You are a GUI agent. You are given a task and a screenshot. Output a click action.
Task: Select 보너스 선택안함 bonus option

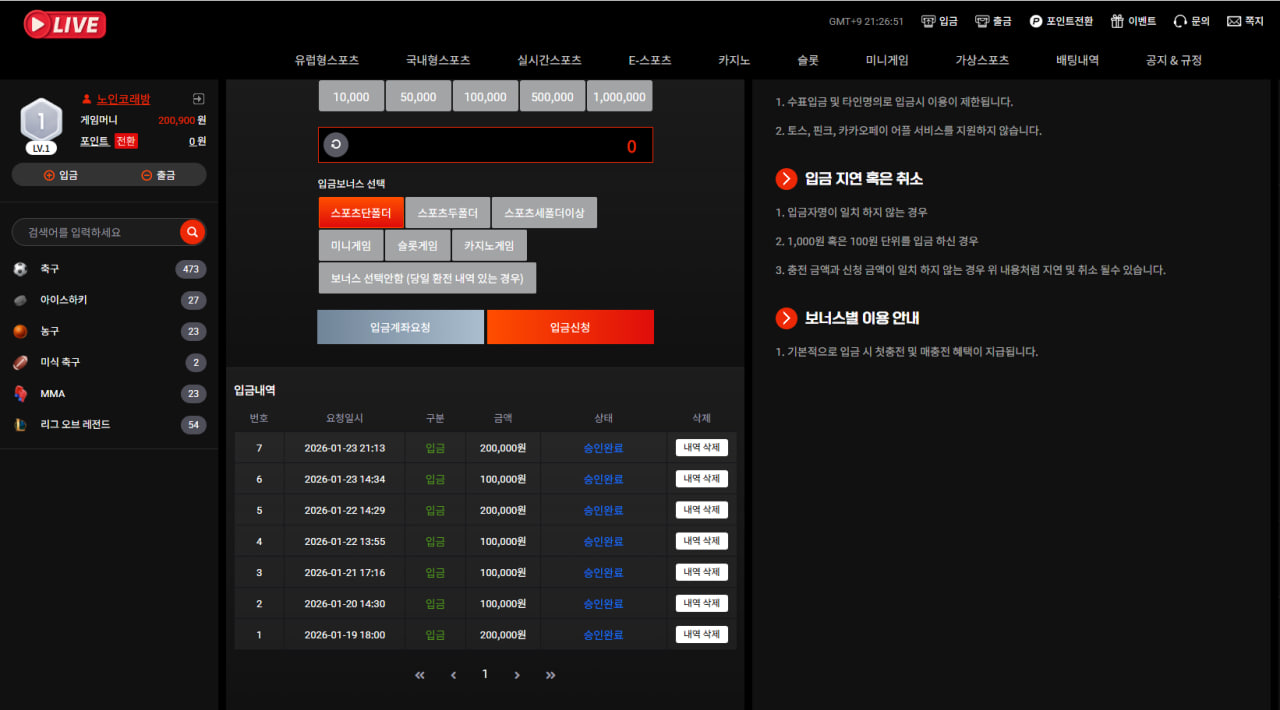tap(427, 279)
